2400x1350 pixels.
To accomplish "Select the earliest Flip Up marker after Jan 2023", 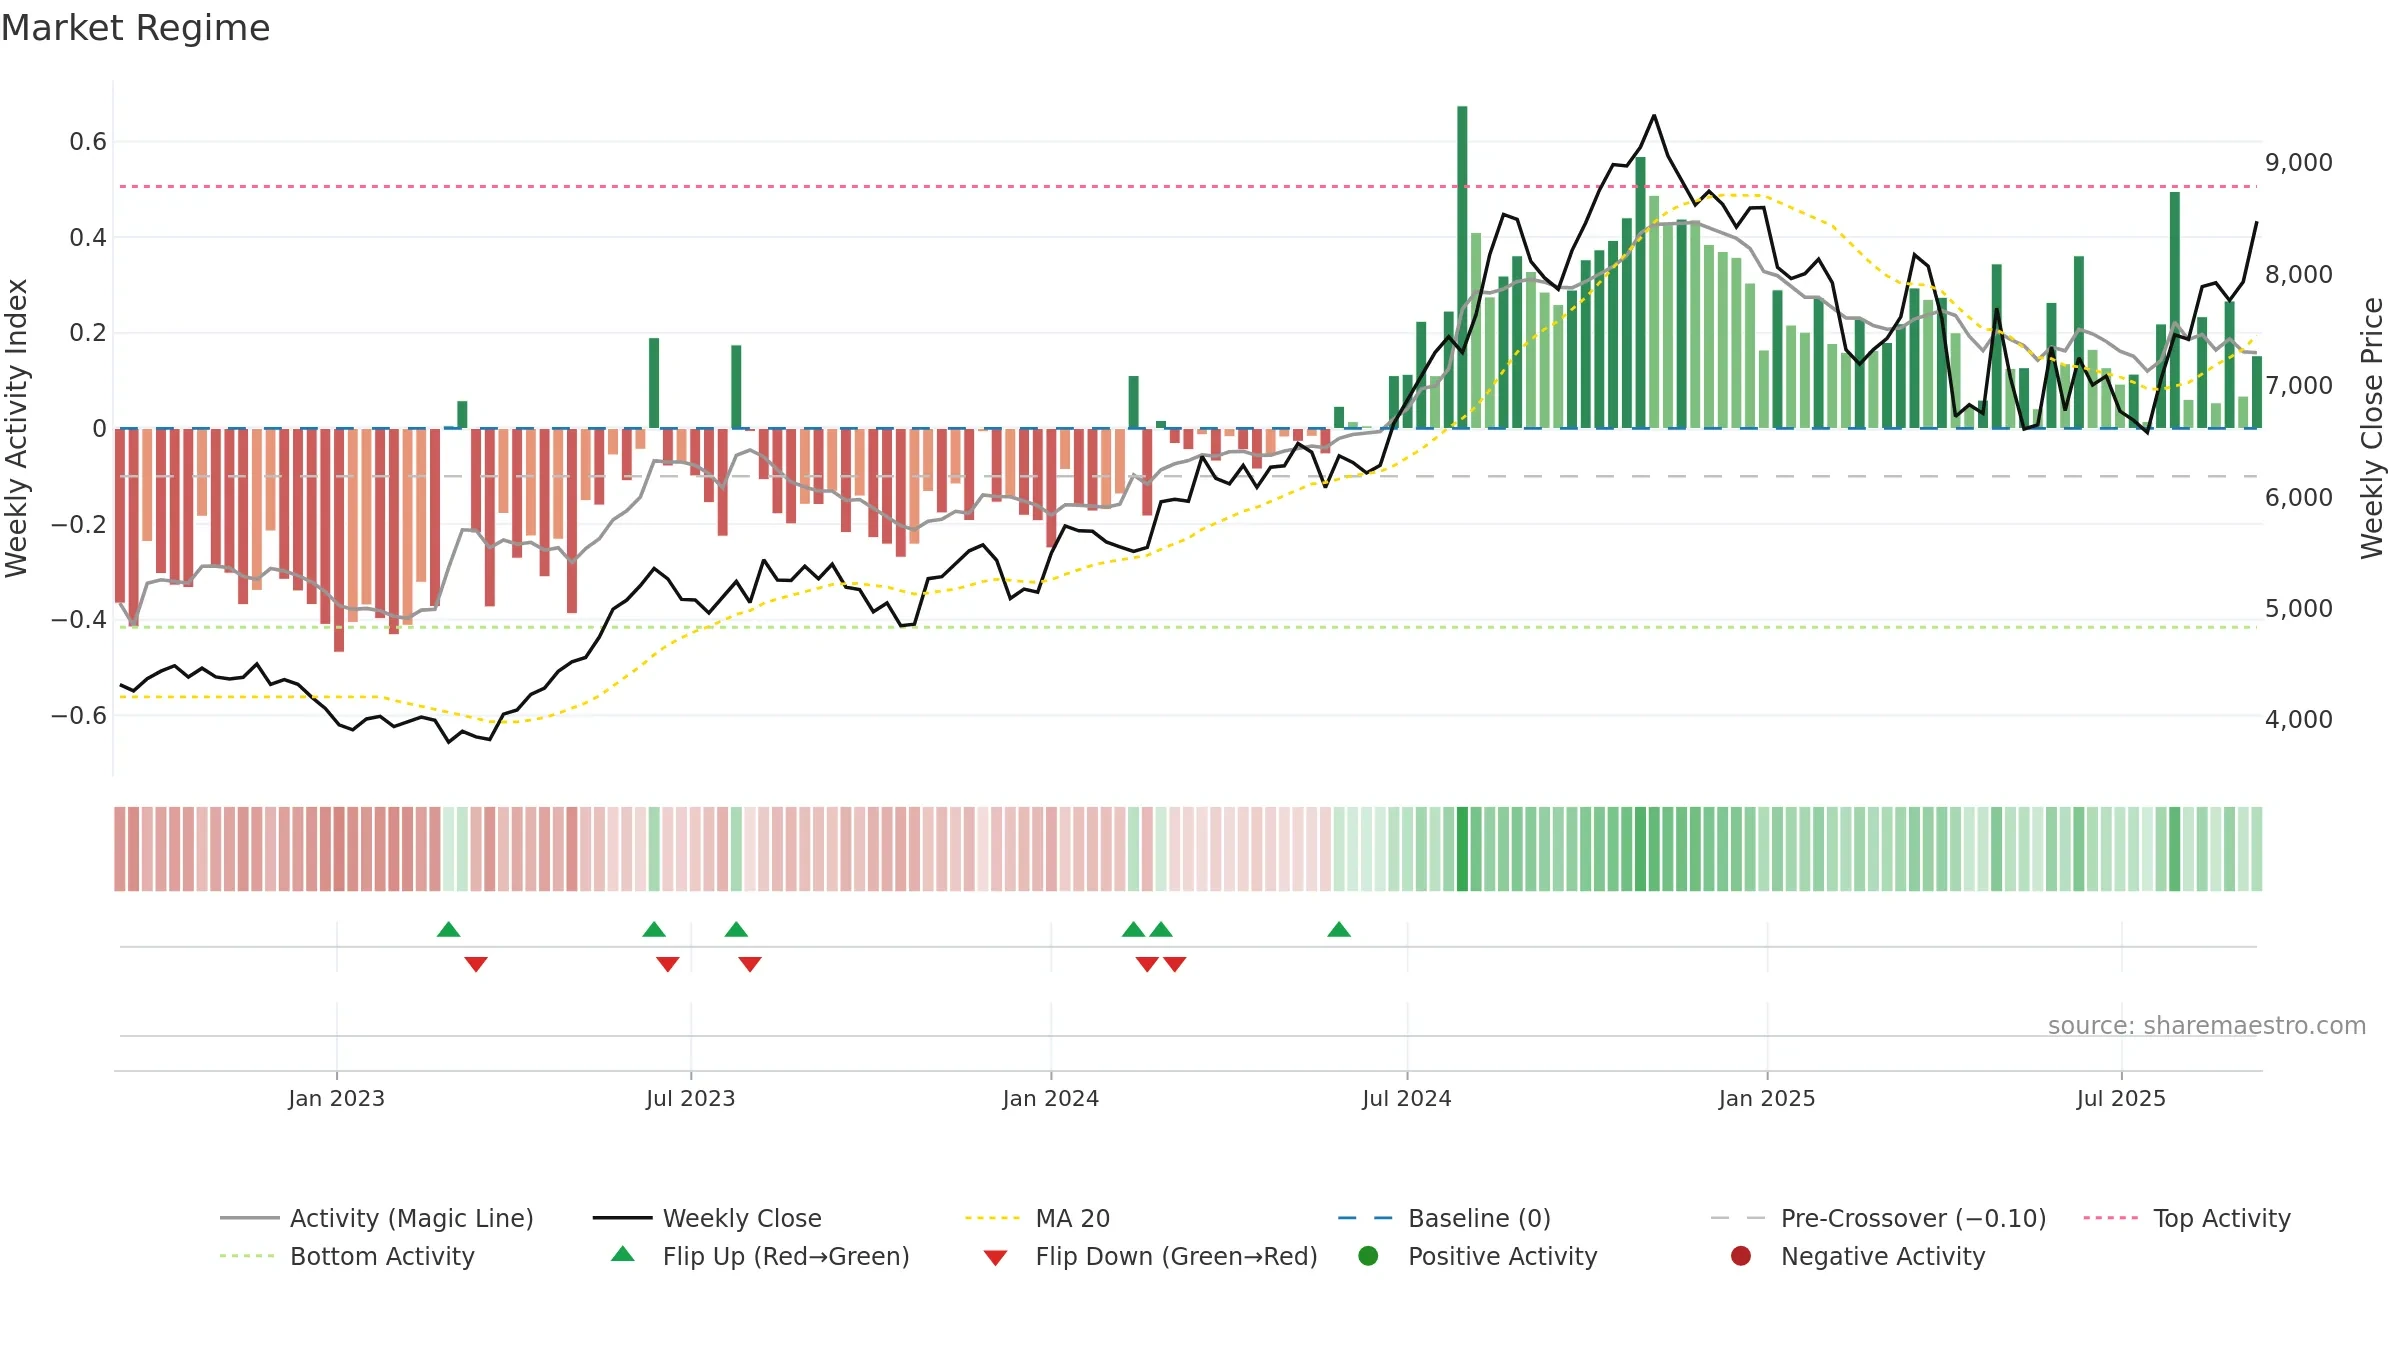I will 449,930.
